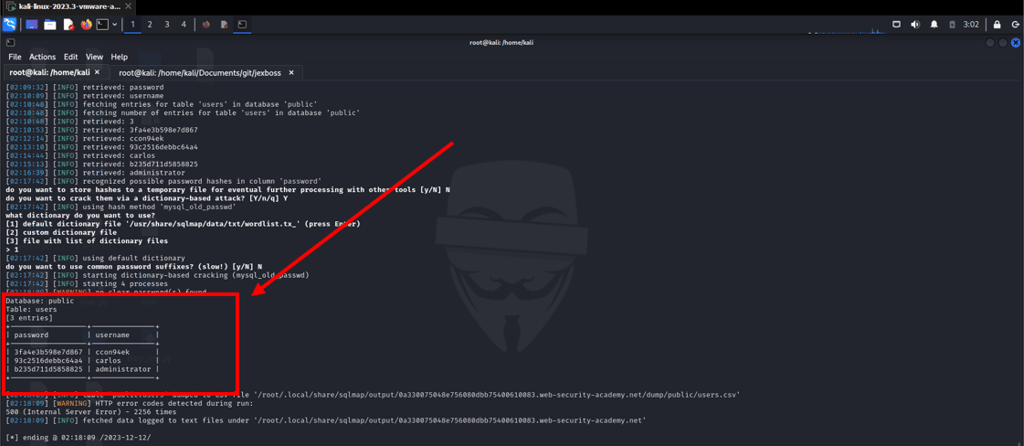Viewport: 1024px width, 446px height.
Task: Click '[3] file with list of dictionary files'
Action: [x=88, y=241]
